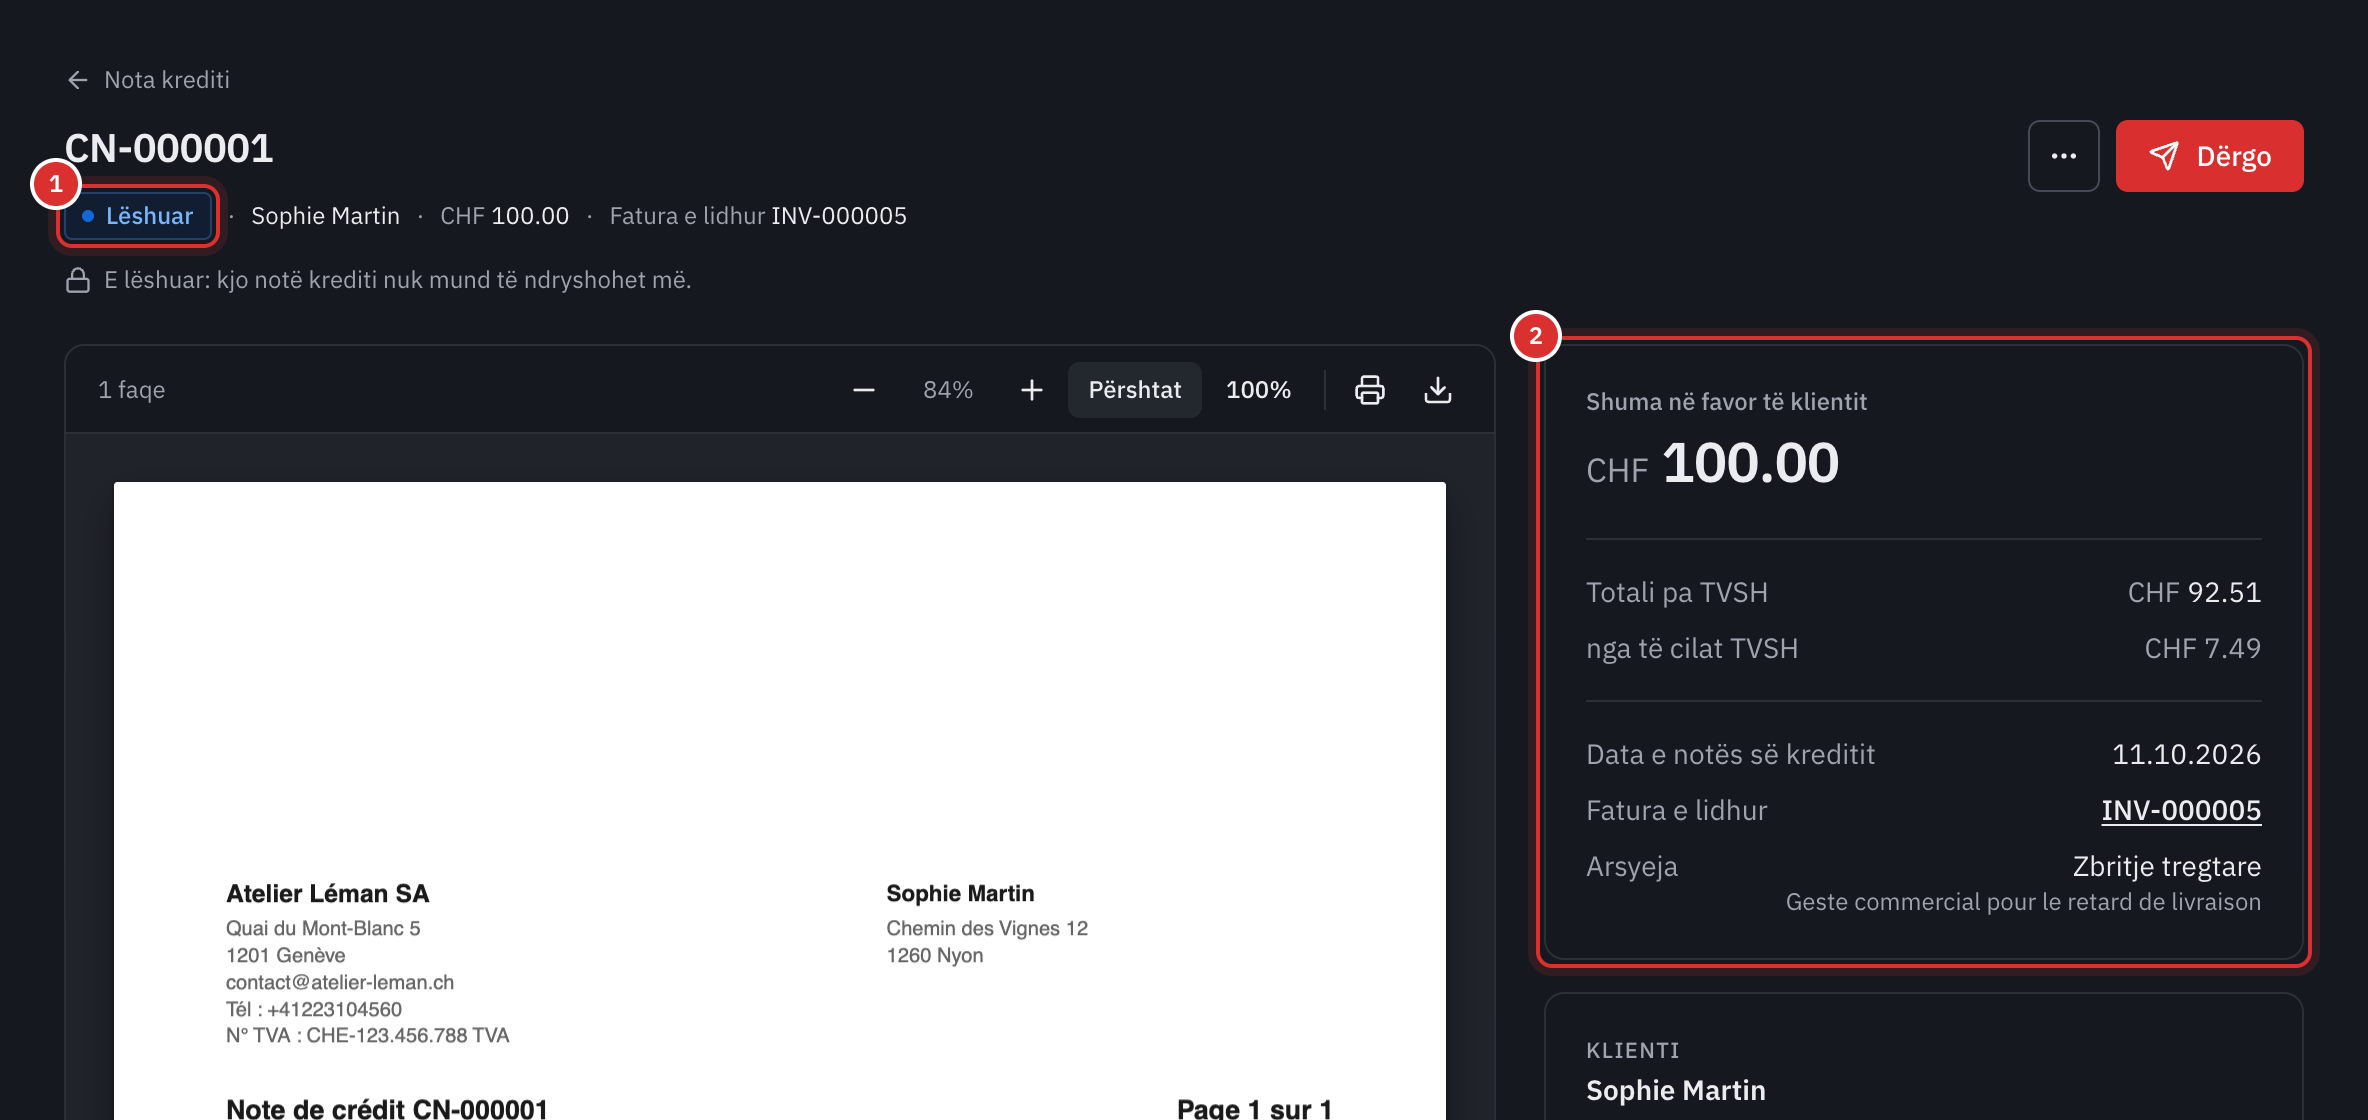
Task: Open linked invoice INV-000005 in summary panel
Action: [x=2181, y=810]
